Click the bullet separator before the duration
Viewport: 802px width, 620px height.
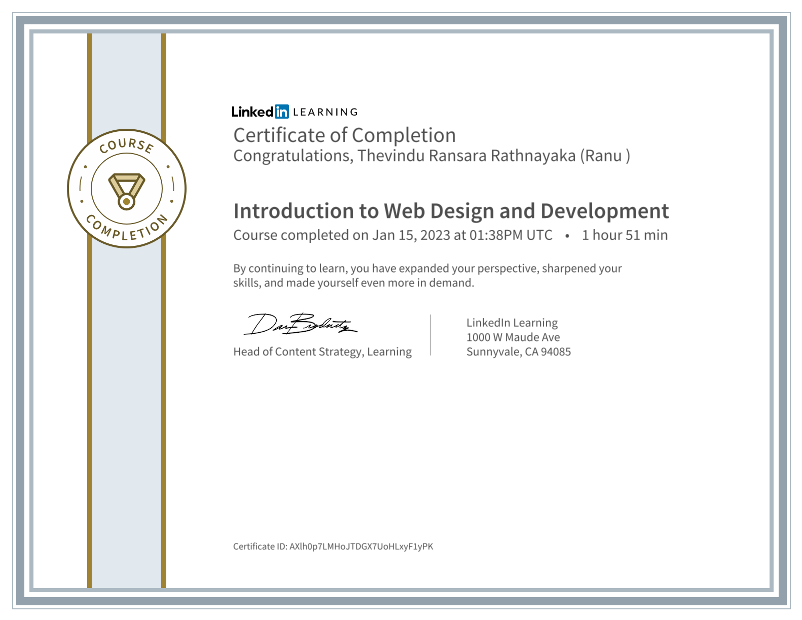pyautogui.click(x=567, y=236)
